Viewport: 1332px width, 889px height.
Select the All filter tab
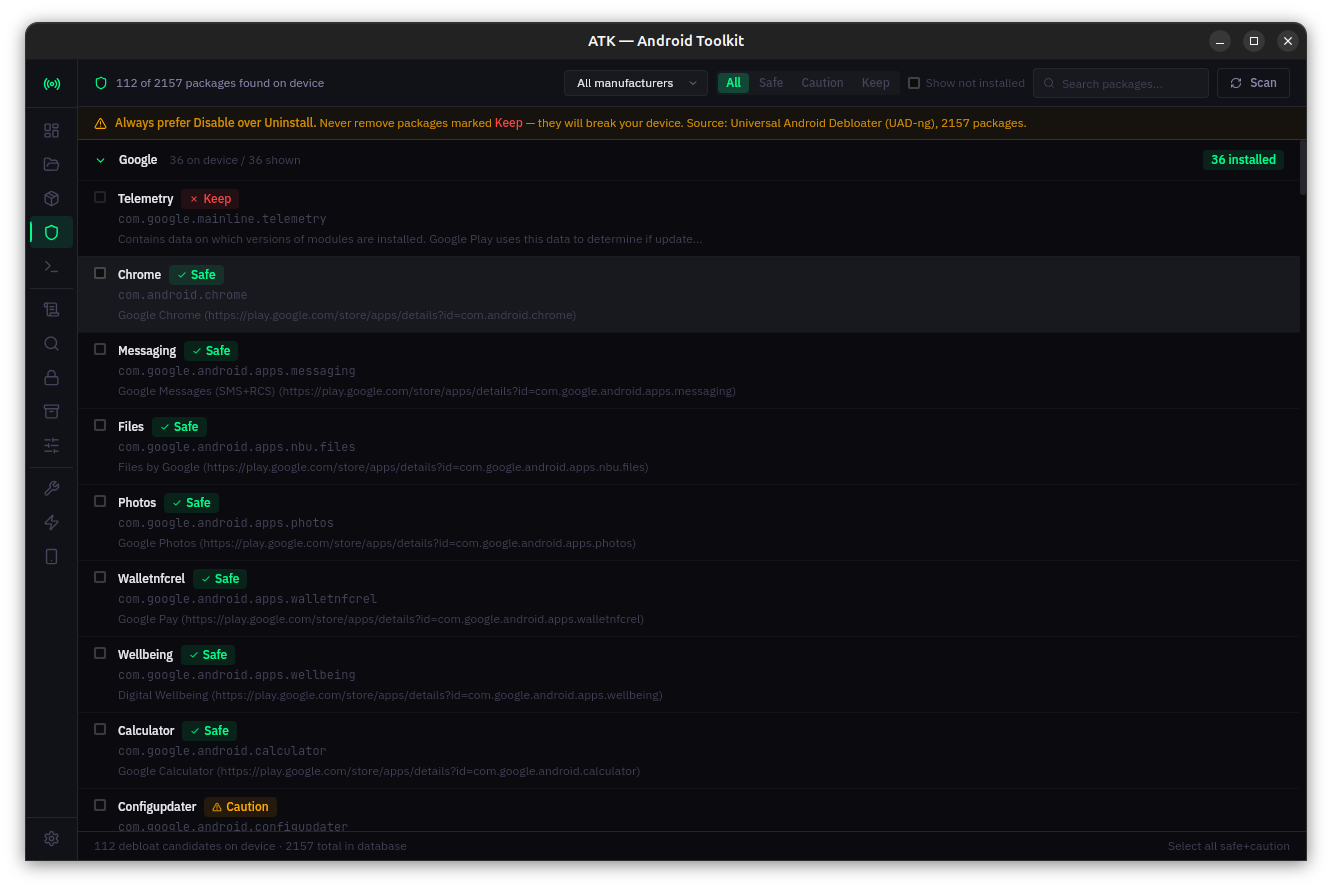[733, 83]
